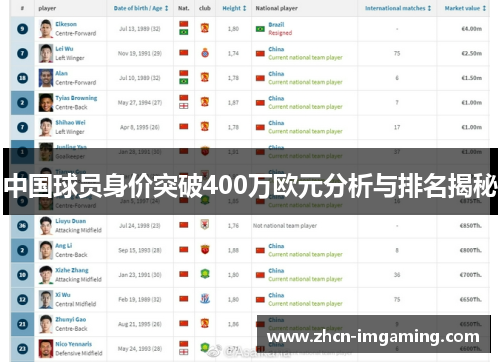Open Elkeson player profile link
The height and width of the screenshot is (362, 500).
(x=66, y=24)
